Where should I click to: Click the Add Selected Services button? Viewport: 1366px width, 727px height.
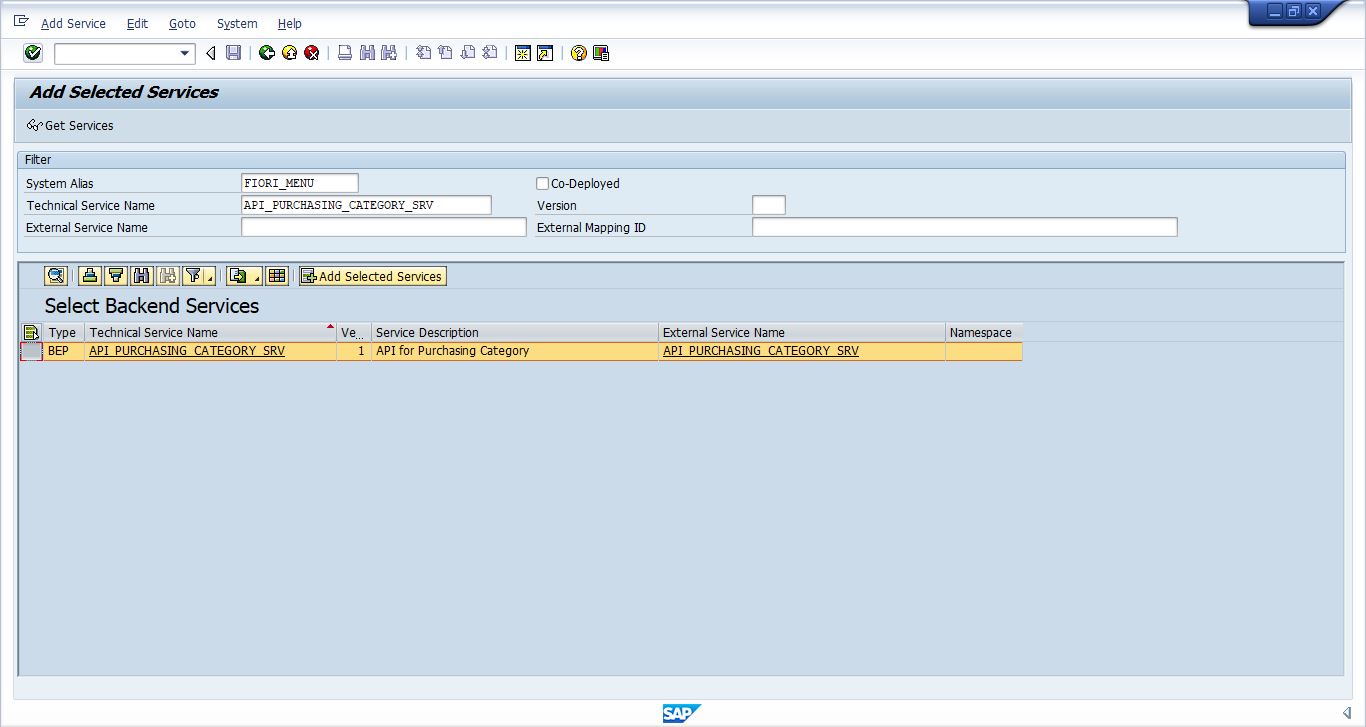(x=372, y=276)
